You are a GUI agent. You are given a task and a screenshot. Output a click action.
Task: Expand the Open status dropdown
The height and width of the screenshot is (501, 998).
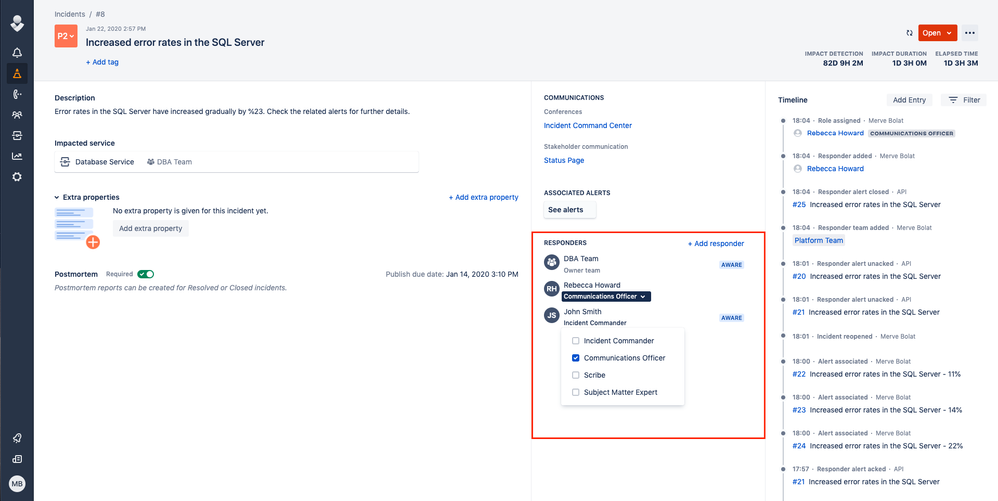pyautogui.click(x=938, y=33)
